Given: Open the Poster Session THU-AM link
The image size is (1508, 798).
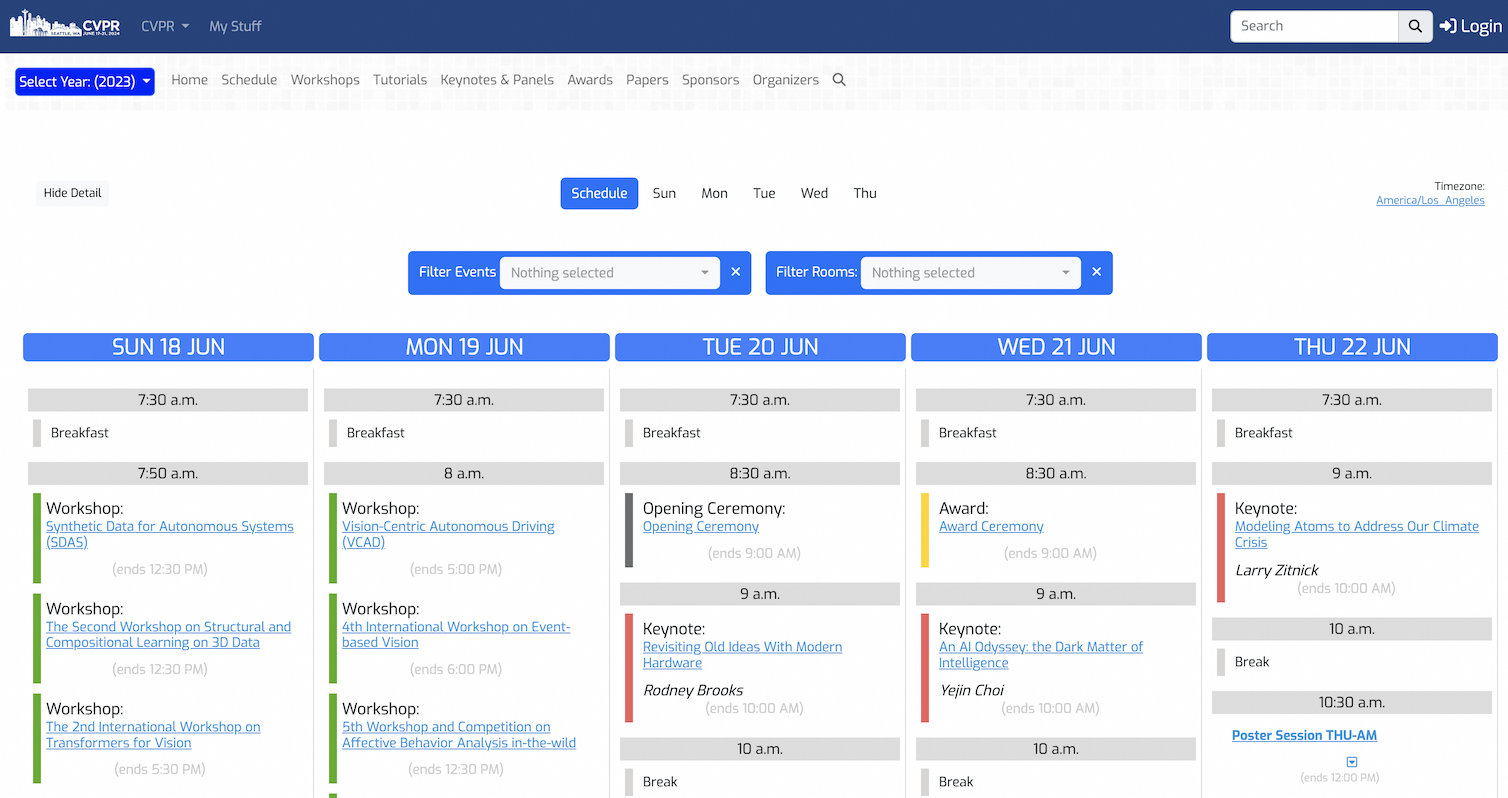Looking at the screenshot, I should click(1304, 735).
